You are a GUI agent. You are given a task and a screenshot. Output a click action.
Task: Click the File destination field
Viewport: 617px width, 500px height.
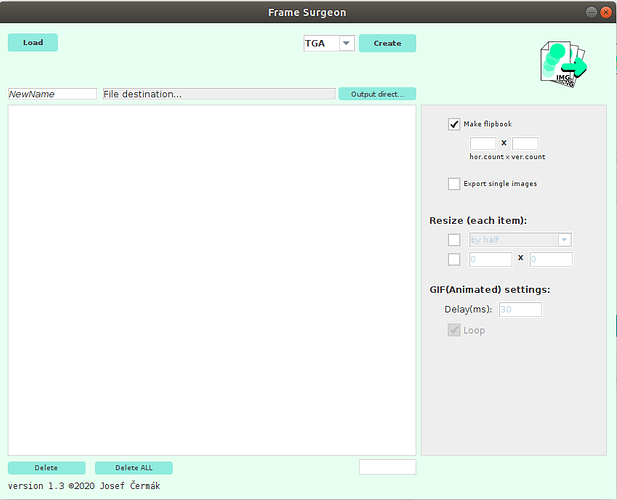(219, 94)
